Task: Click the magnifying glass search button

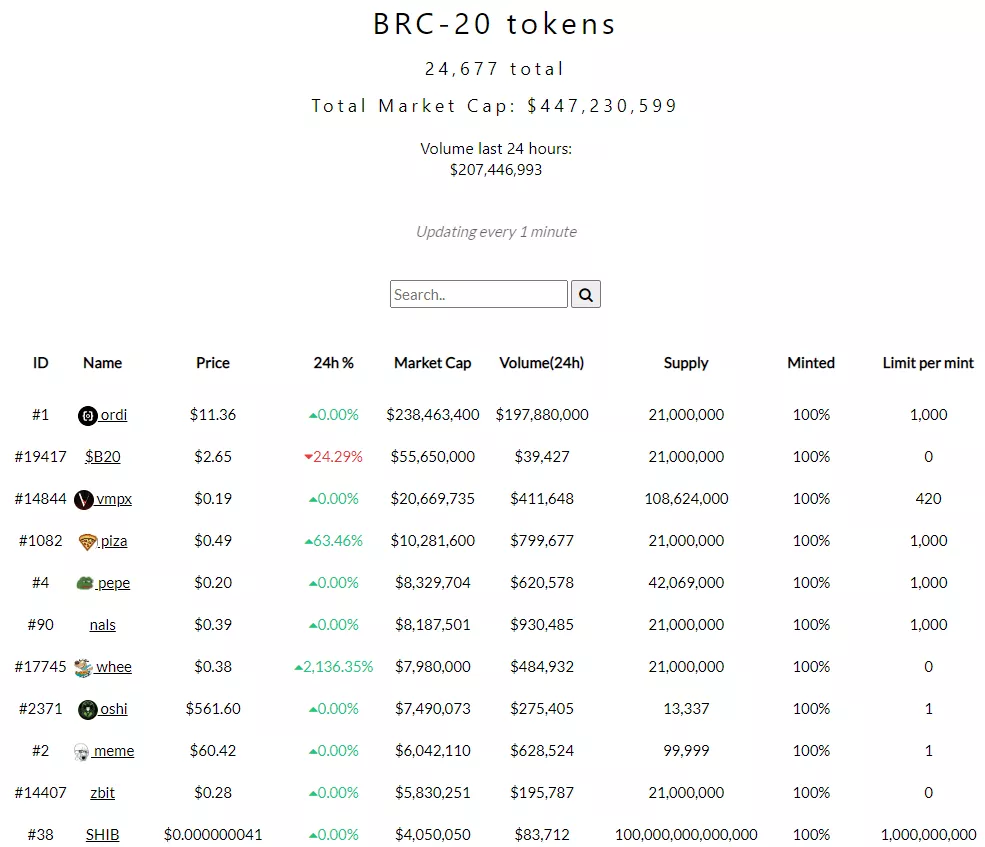Action: click(585, 295)
